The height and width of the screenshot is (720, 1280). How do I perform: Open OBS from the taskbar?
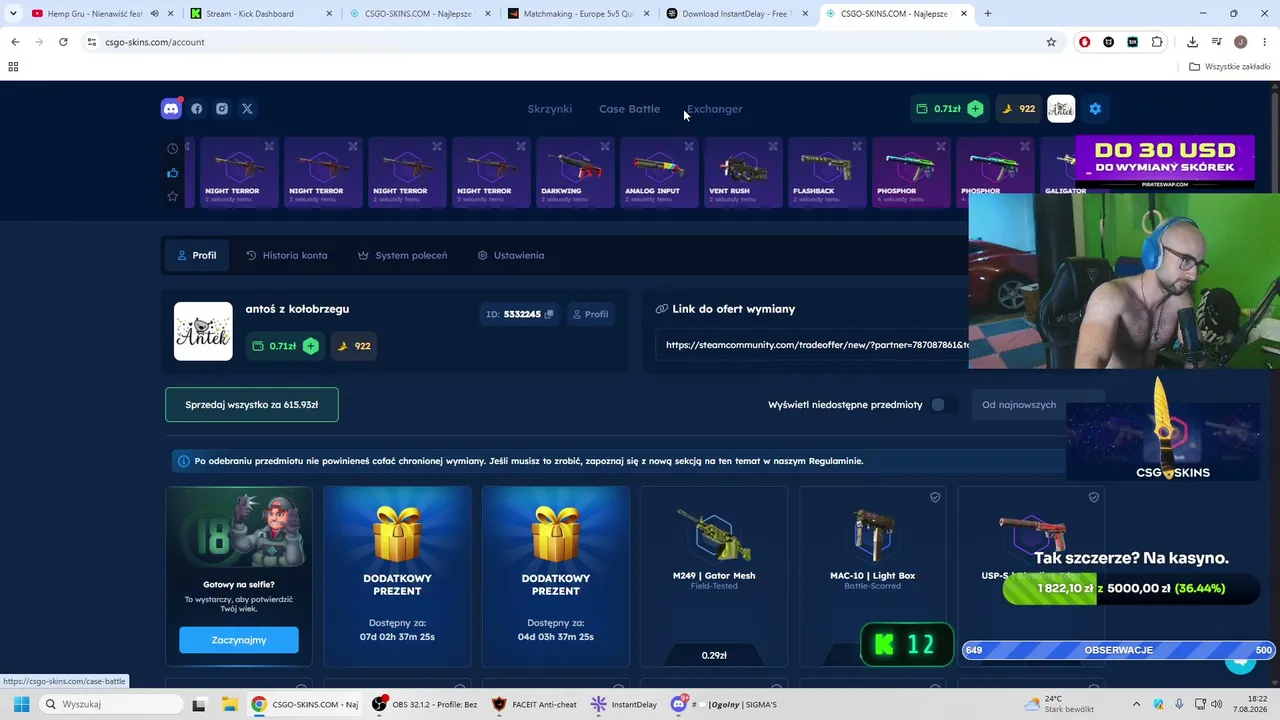tap(425, 704)
